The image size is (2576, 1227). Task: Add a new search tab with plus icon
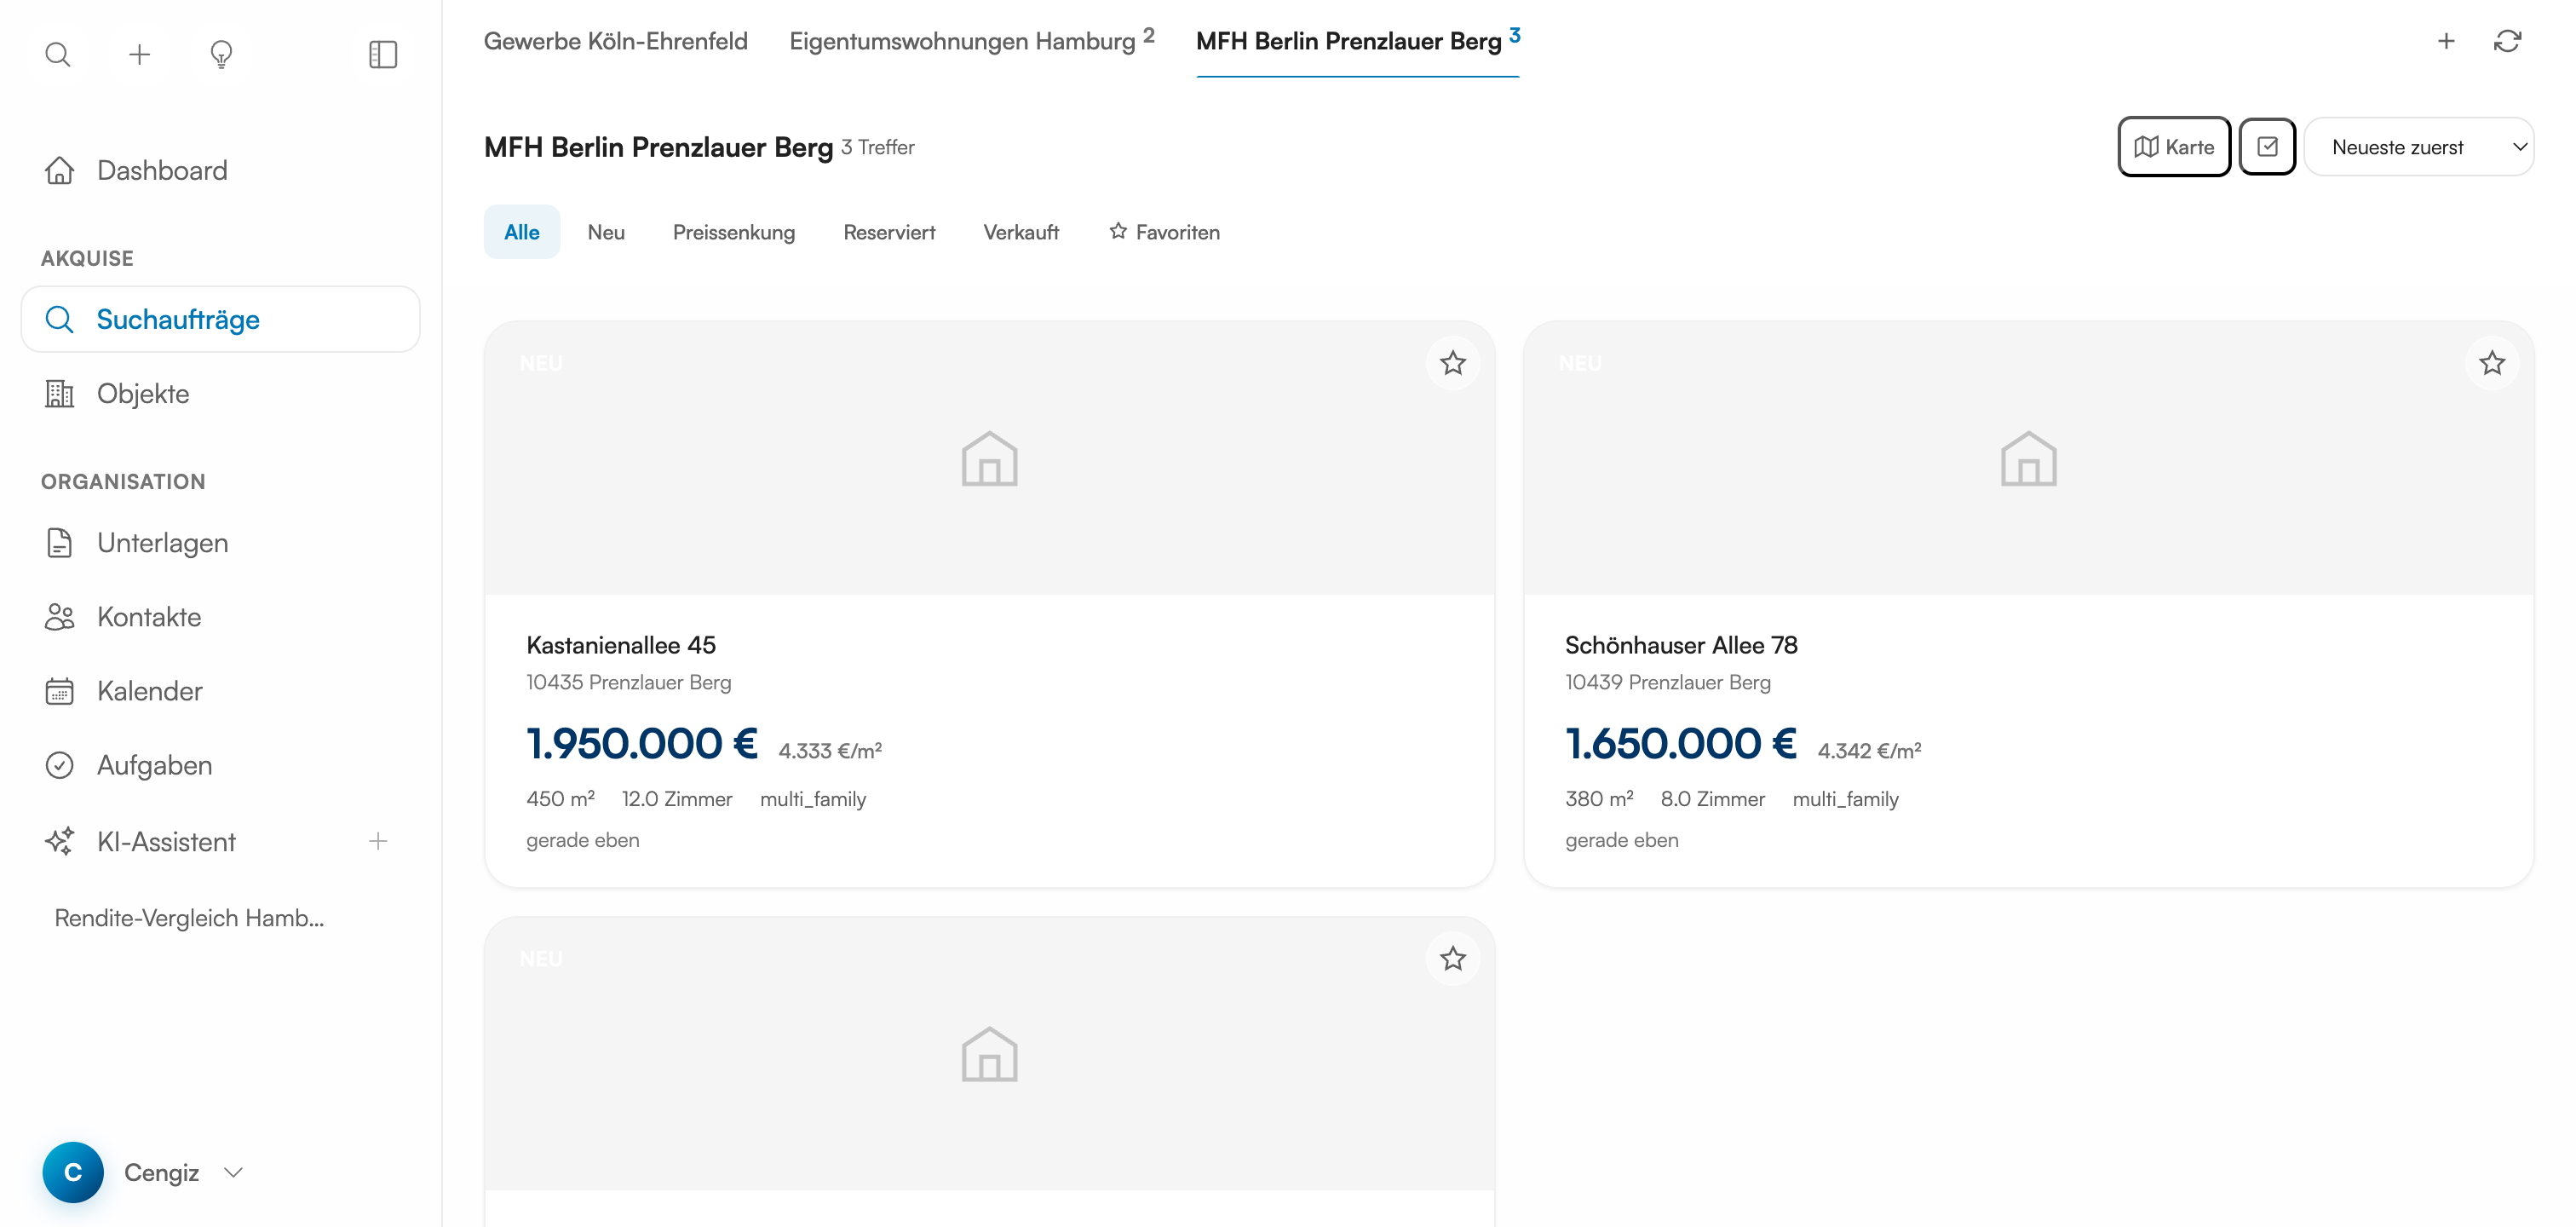coord(2446,41)
